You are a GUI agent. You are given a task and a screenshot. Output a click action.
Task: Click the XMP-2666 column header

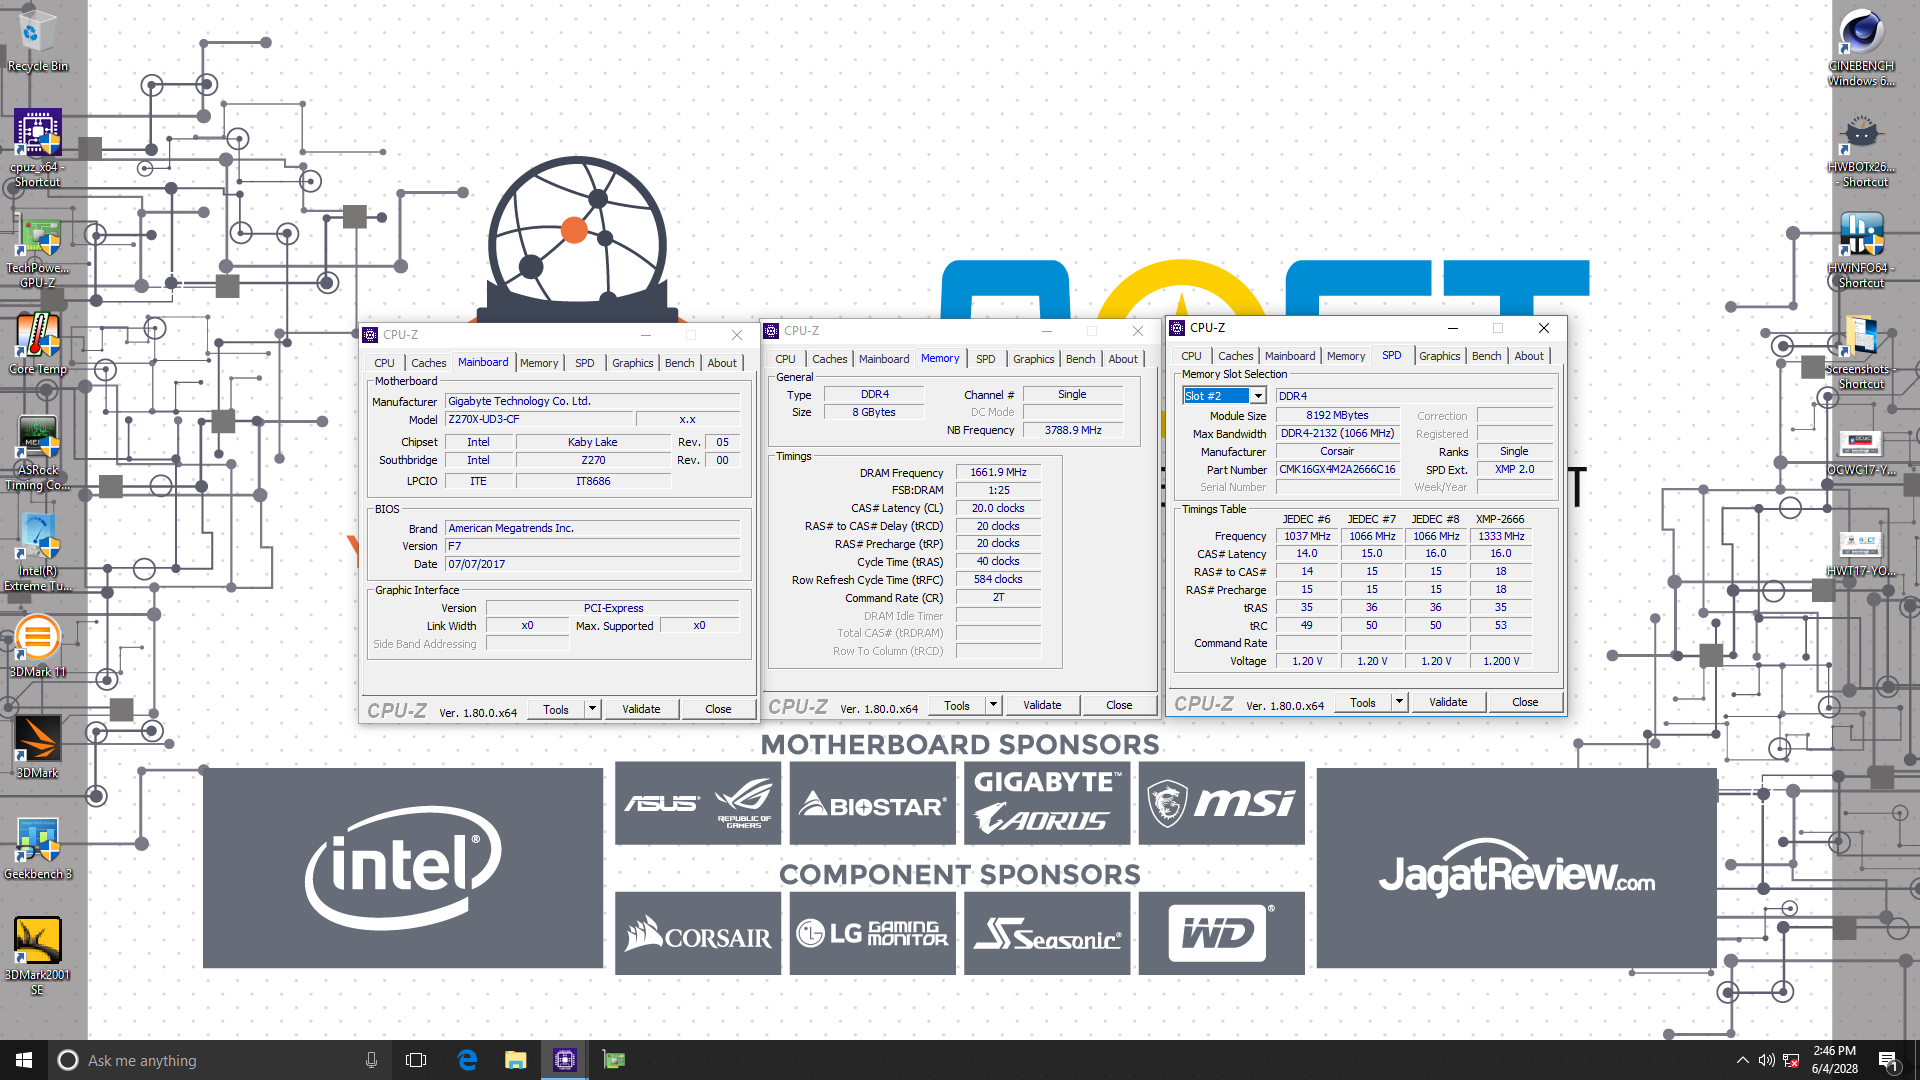coord(1500,519)
